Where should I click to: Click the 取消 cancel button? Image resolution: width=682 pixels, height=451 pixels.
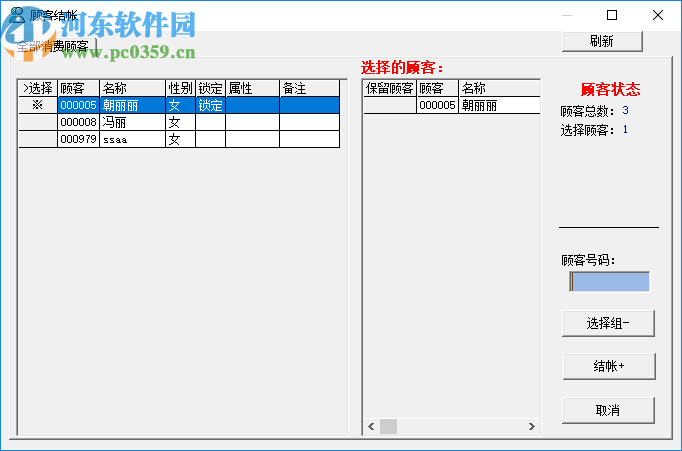(x=608, y=410)
